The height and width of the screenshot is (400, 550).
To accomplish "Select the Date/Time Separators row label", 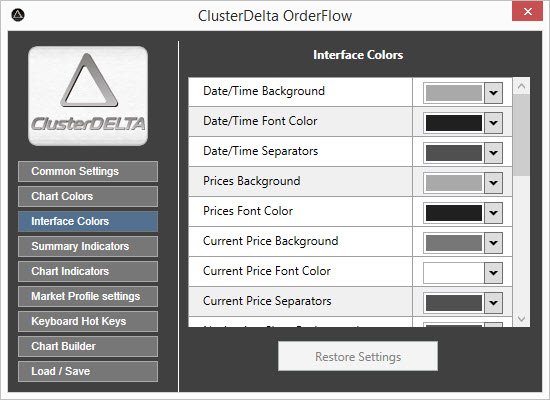I will click(260, 151).
